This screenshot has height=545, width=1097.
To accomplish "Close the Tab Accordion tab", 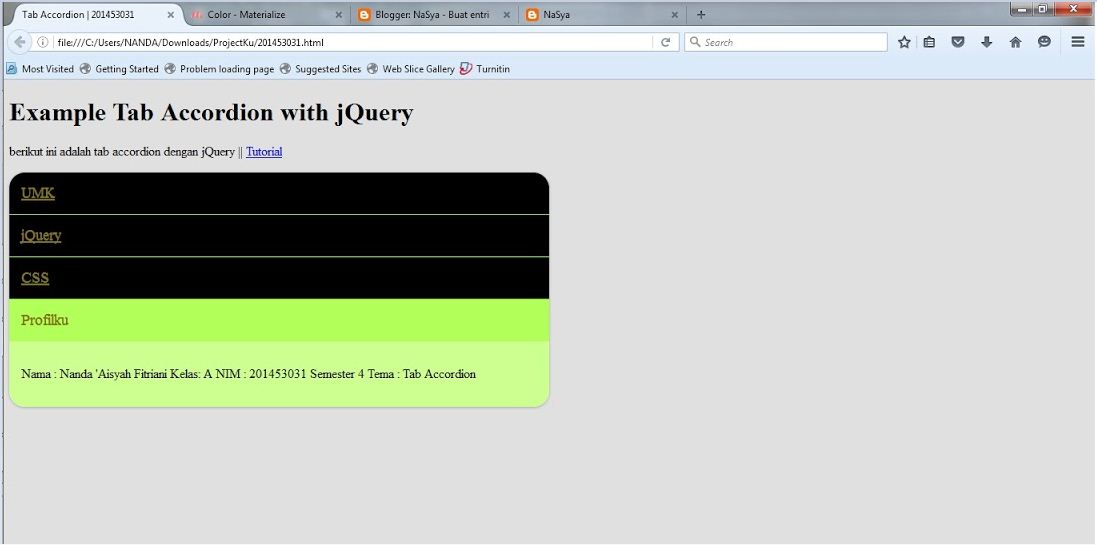I will pos(171,14).
